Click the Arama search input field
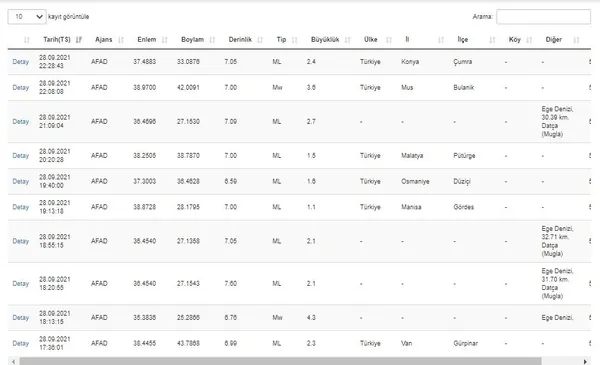 543,17
